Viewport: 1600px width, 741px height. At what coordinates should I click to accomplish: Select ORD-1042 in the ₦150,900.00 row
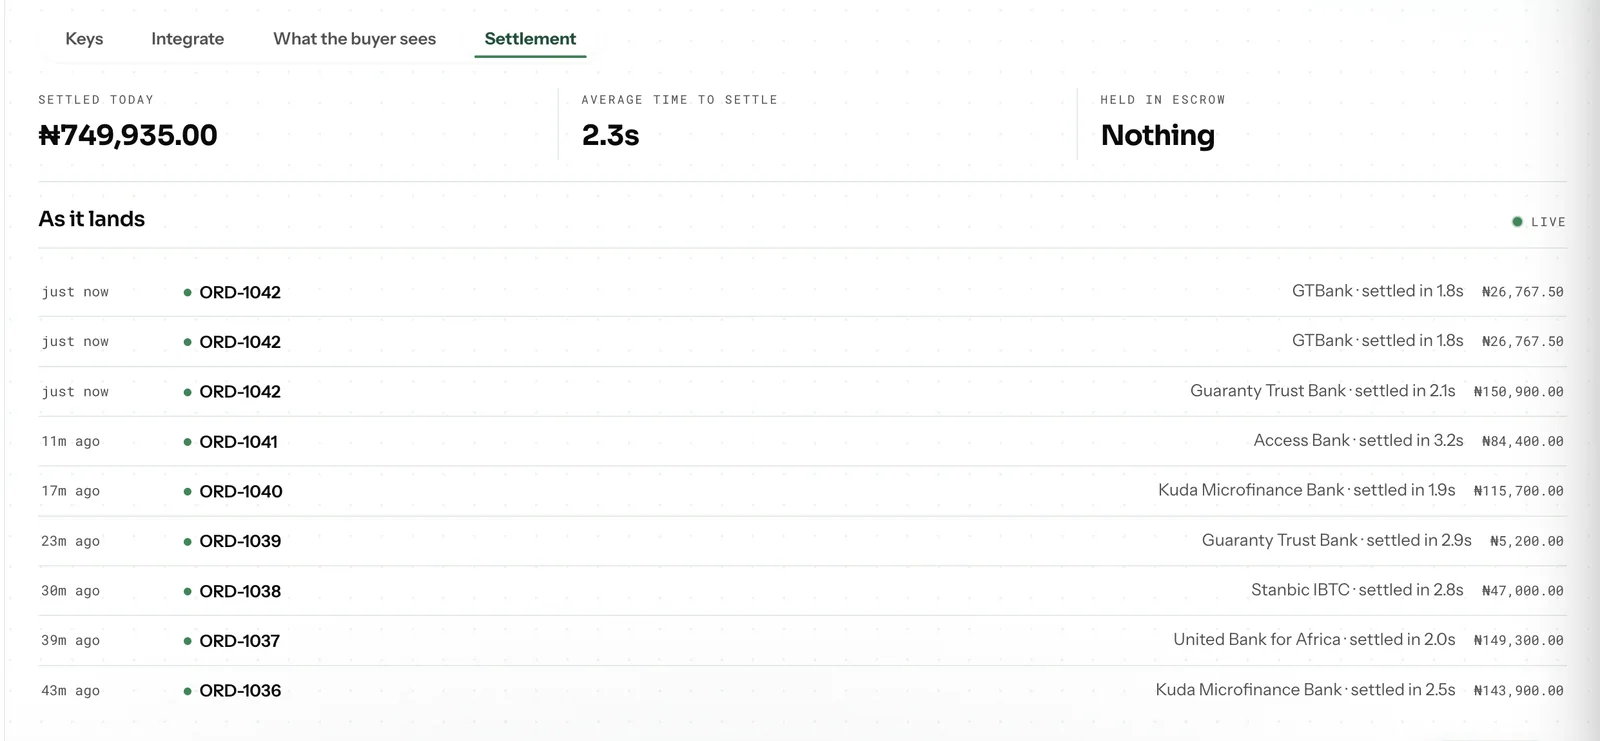[240, 392]
